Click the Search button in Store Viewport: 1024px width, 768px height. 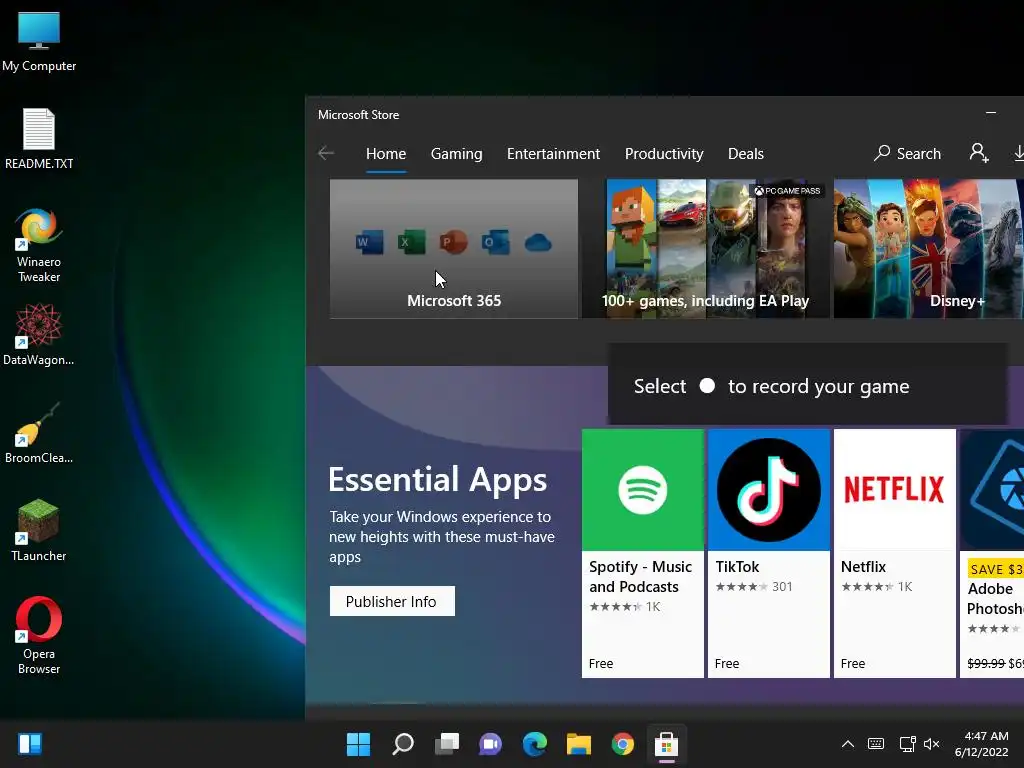[x=908, y=153]
